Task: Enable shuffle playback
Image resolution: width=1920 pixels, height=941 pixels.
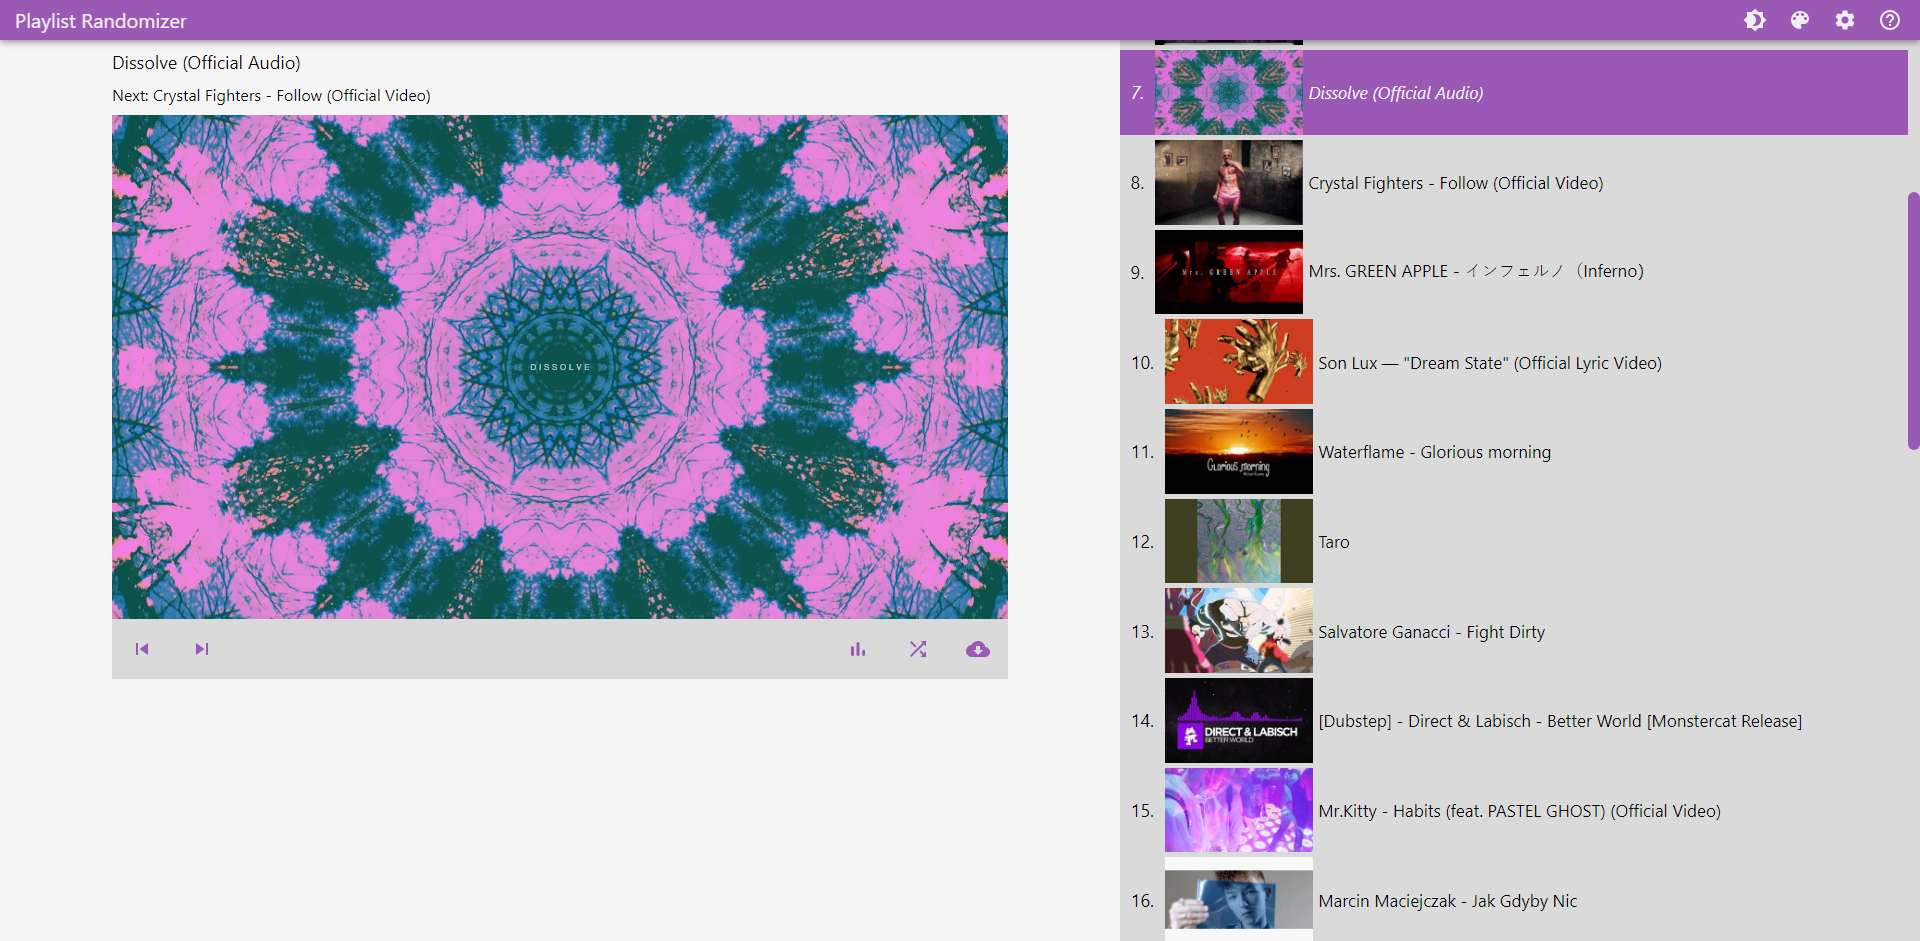Action: point(918,649)
